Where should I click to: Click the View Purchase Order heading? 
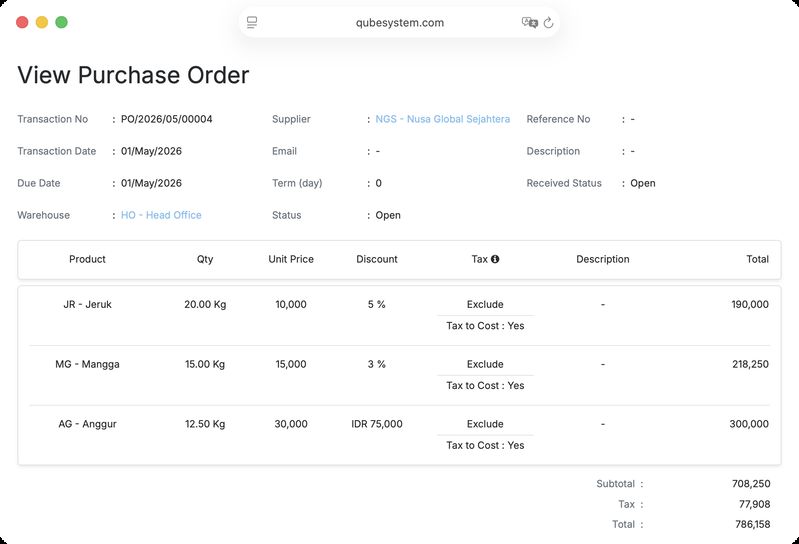pos(133,75)
